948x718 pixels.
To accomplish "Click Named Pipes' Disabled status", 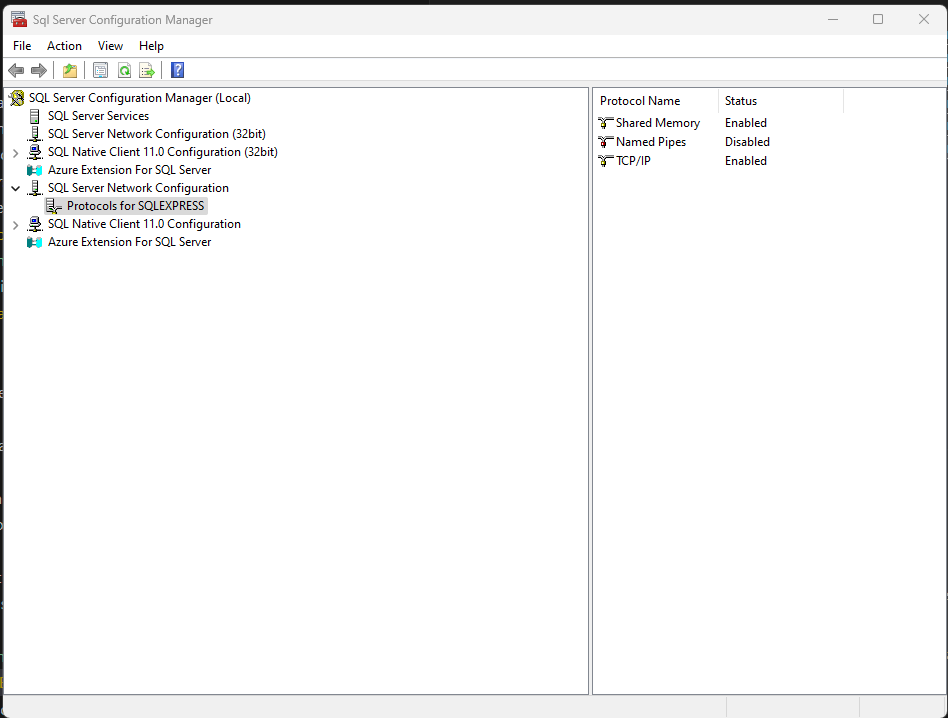I will pos(747,142).
